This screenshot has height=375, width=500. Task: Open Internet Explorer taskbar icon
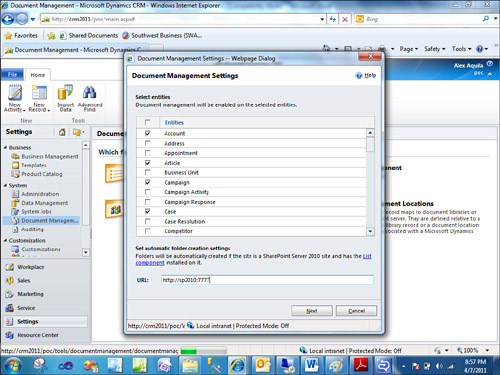tap(237, 365)
